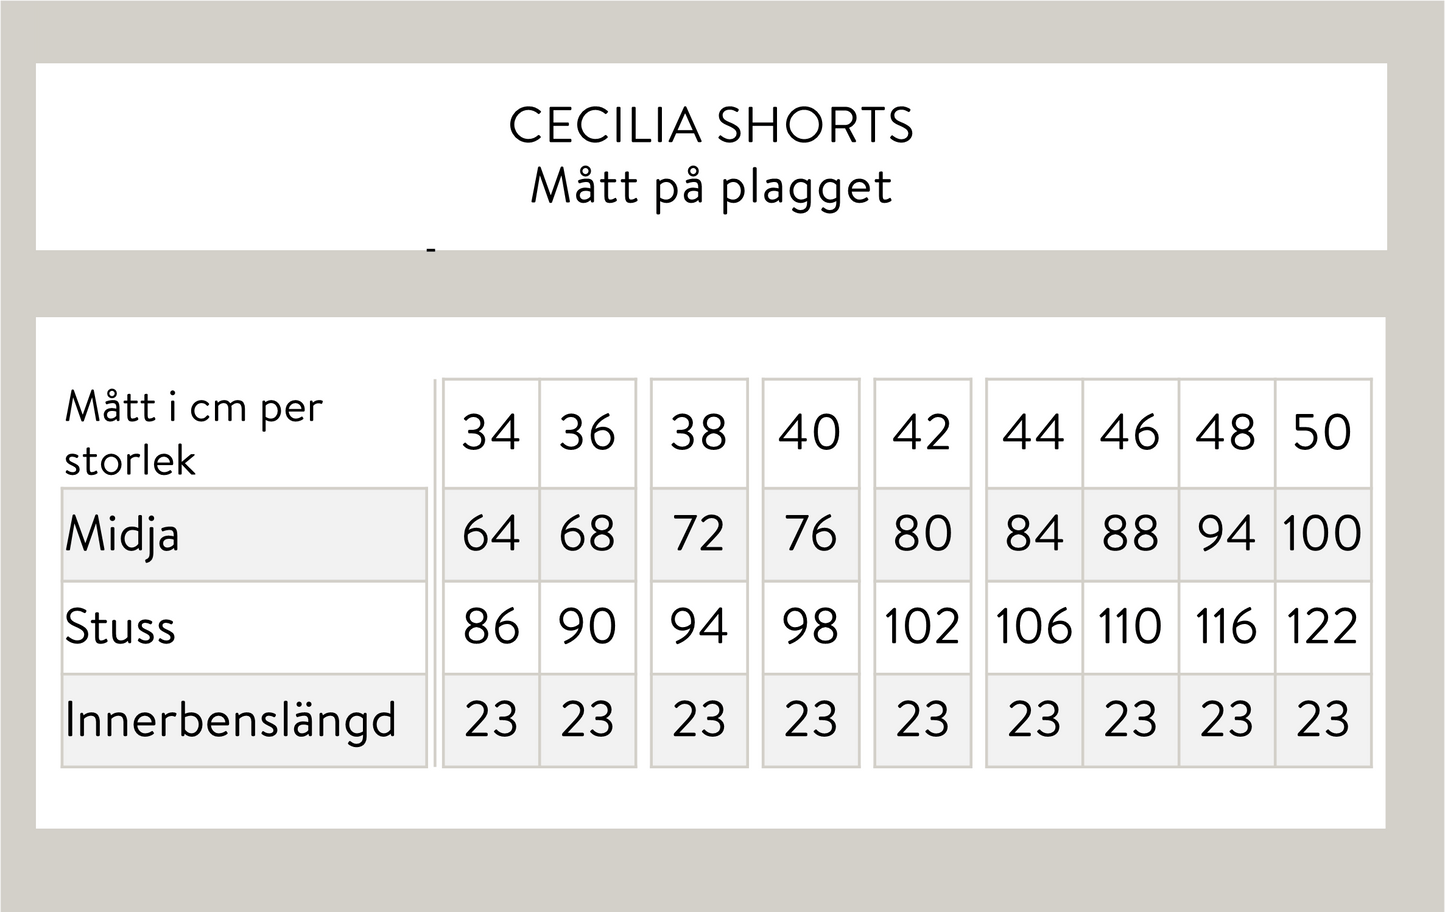Image resolution: width=1445 pixels, height=912 pixels.
Task: Select the Stuss value 102 cell
Action: pos(922,627)
